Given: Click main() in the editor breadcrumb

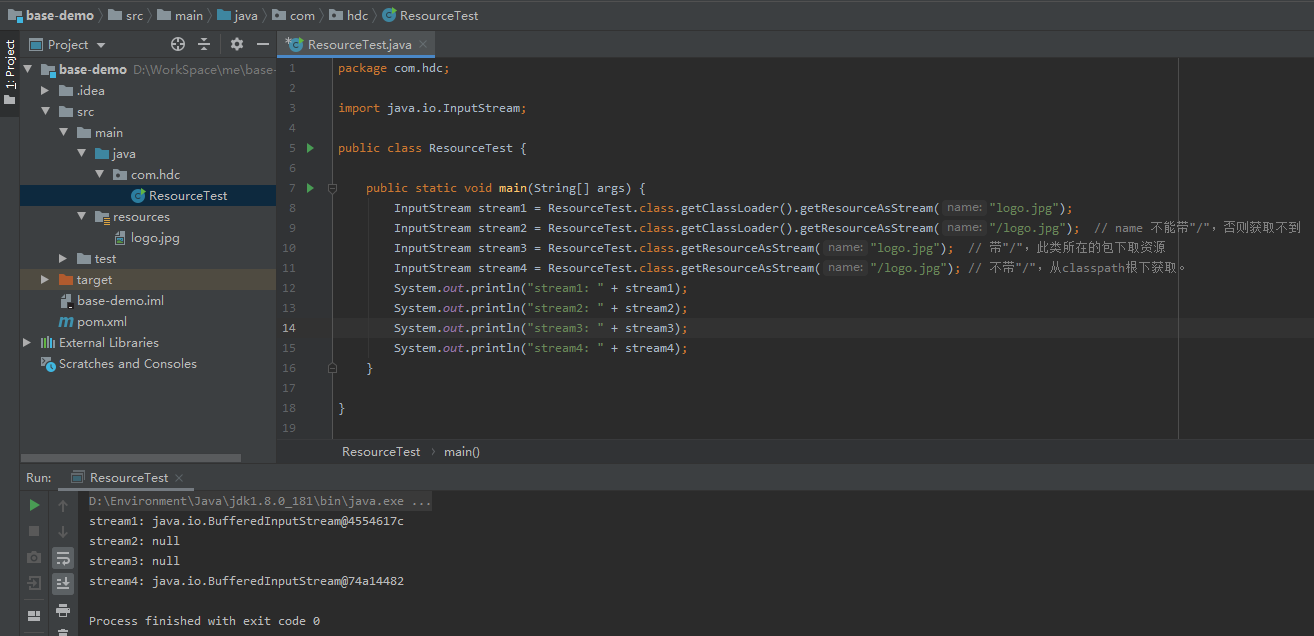Looking at the screenshot, I should coord(462,452).
